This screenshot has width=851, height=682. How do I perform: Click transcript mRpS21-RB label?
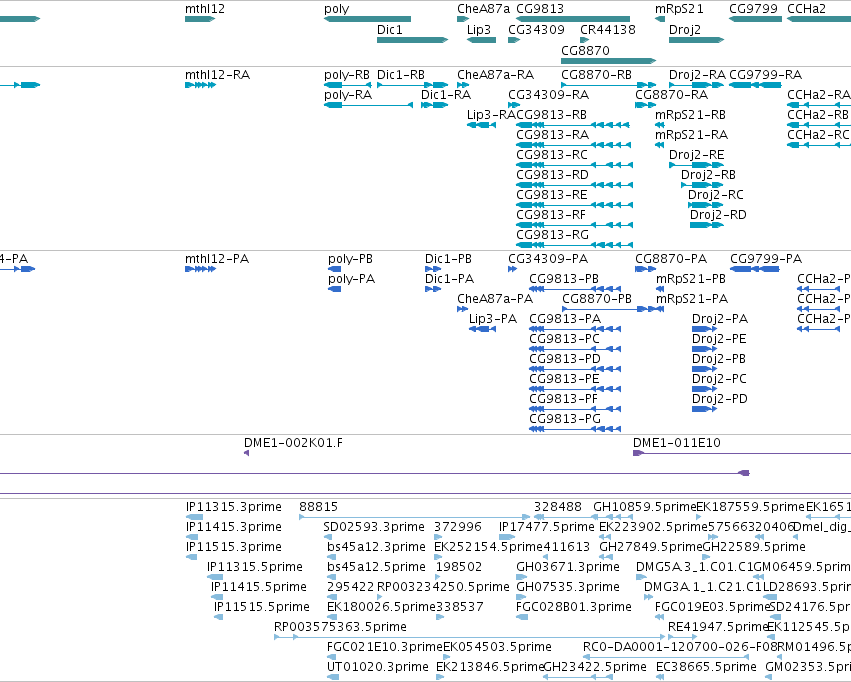pyautogui.click(x=690, y=114)
